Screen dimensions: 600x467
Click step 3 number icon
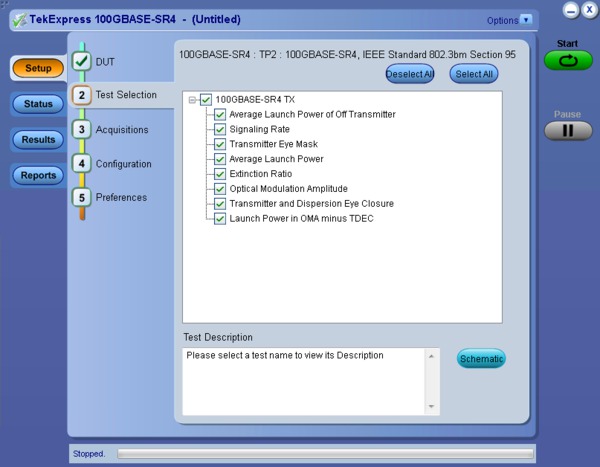(82, 129)
